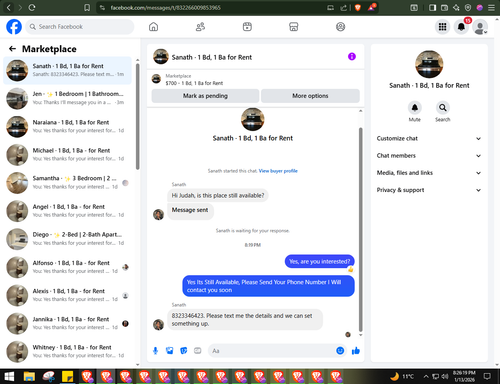Open the purple conversation info icon
The height and width of the screenshot is (384, 500).
click(352, 57)
